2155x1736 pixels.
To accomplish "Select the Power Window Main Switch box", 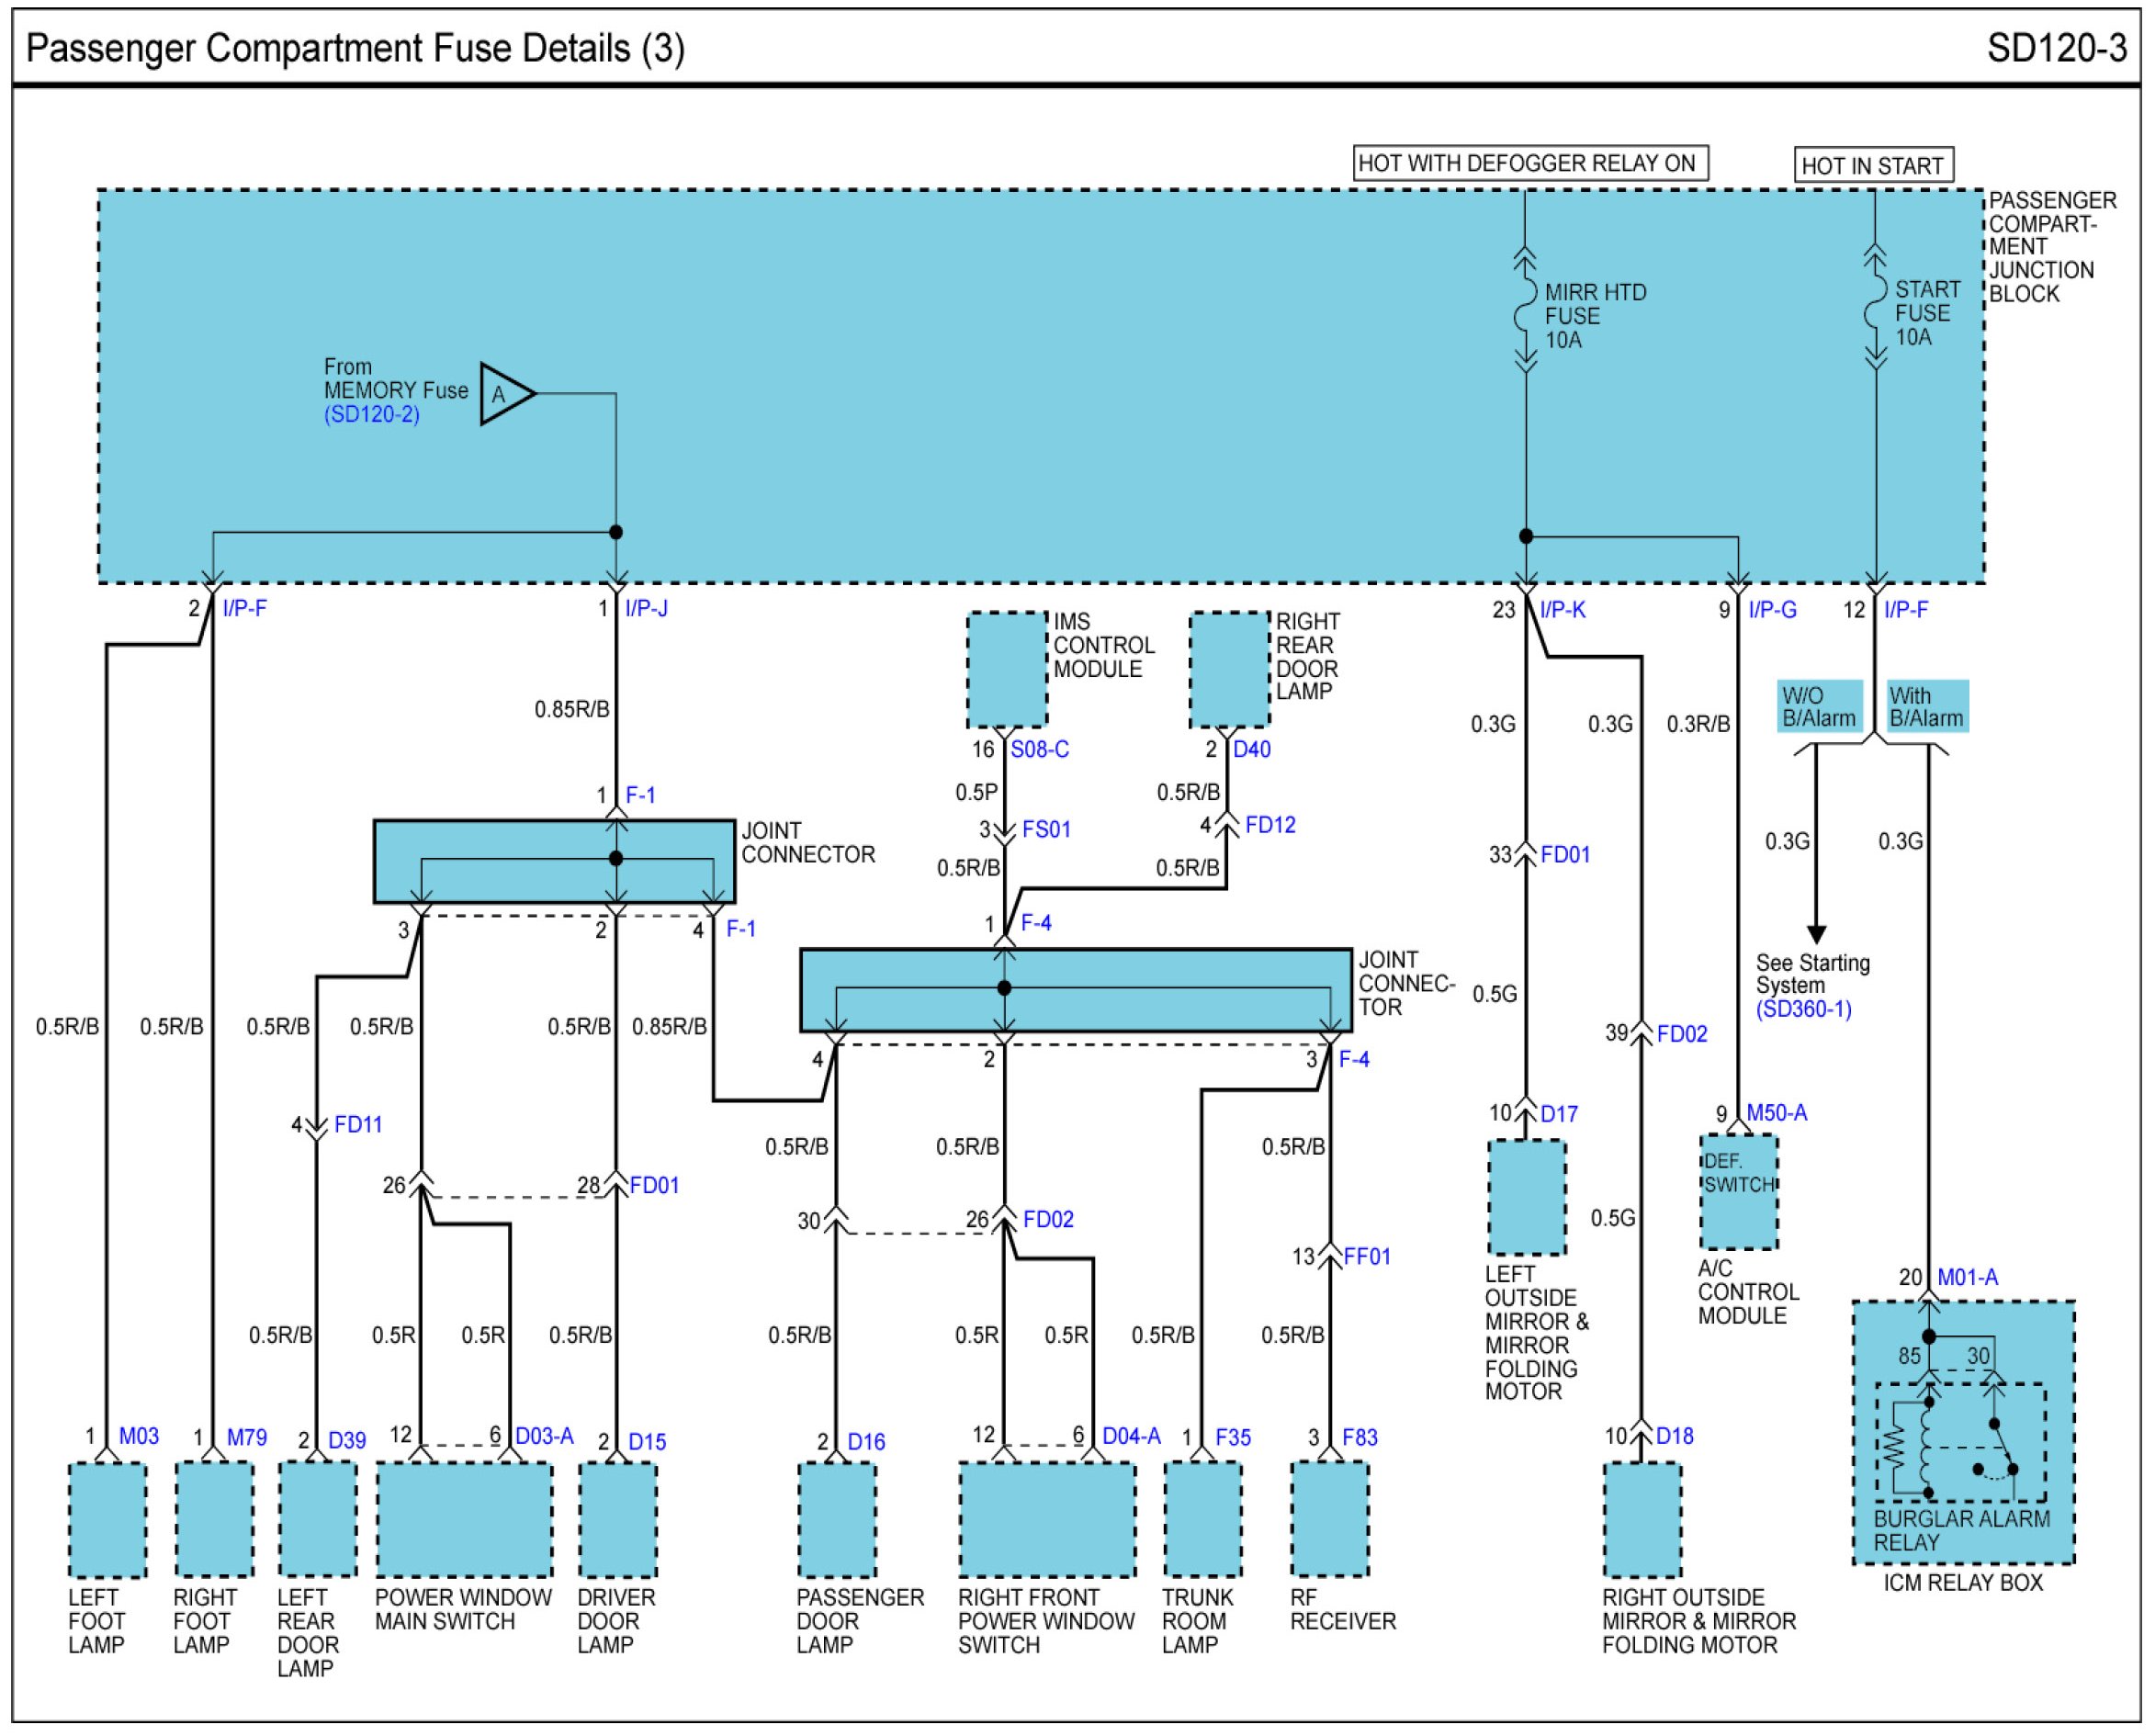I will coord(464,1519).
